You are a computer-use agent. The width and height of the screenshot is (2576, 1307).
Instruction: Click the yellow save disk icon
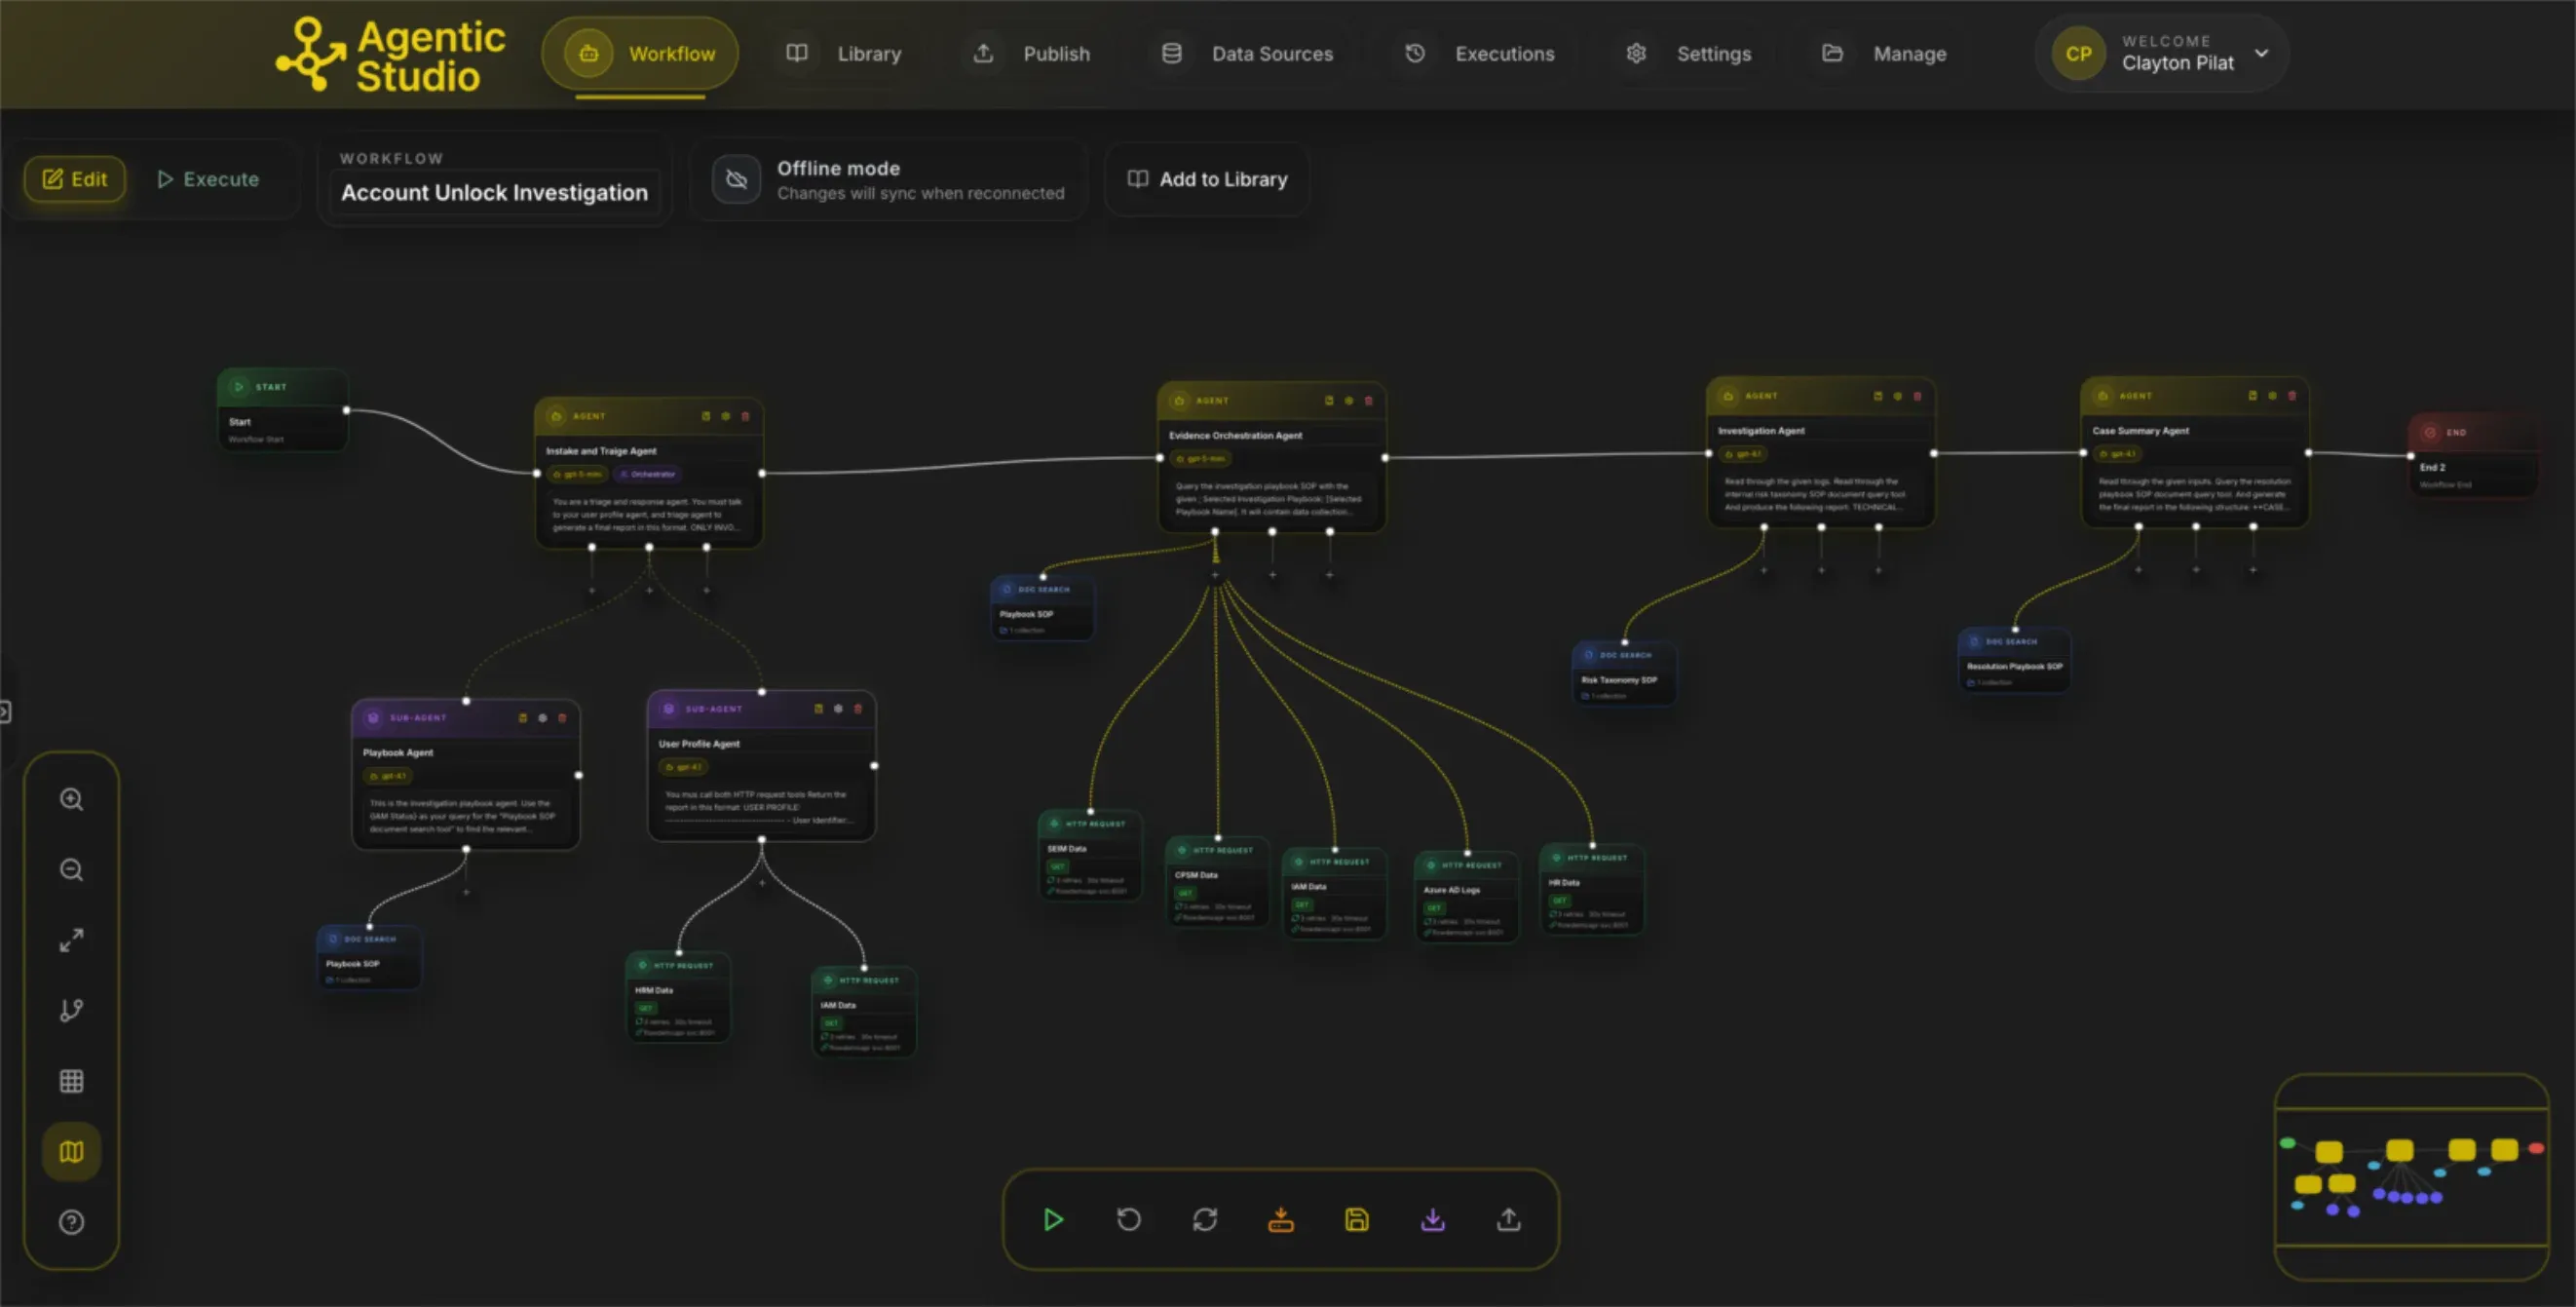[1357, 1219]
